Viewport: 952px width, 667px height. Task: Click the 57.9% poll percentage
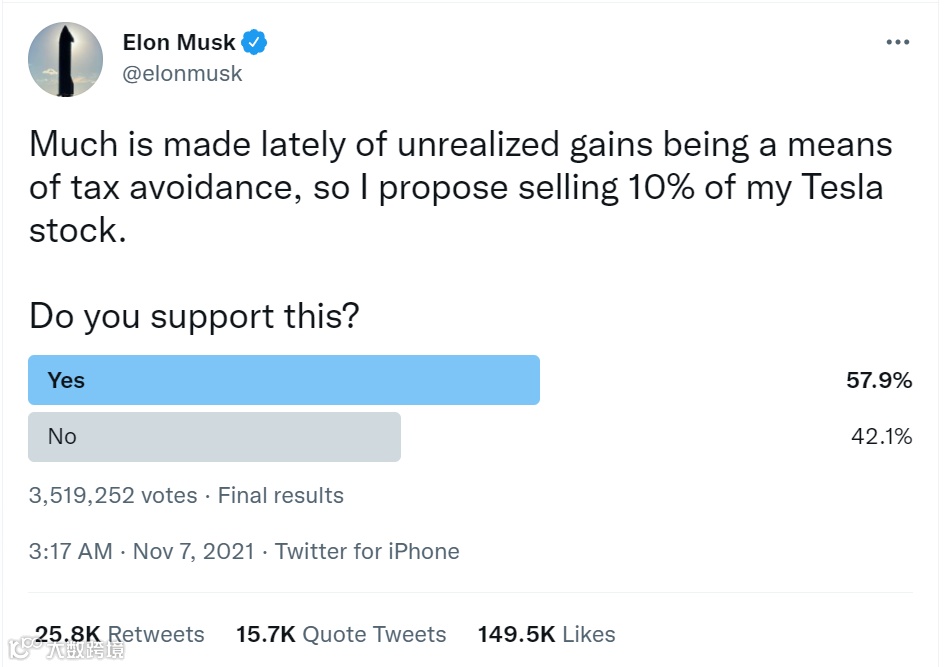[878, 380]
